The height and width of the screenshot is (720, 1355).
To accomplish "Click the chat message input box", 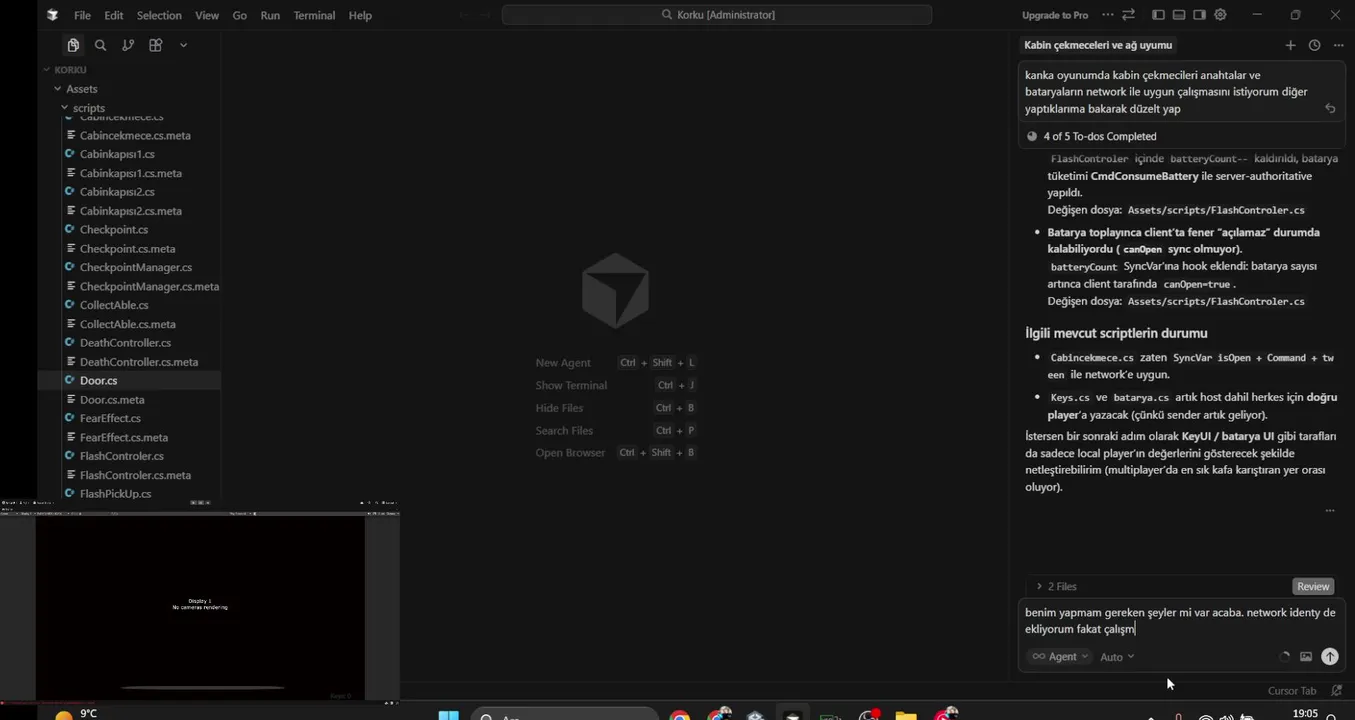I will (x=1180, y=621).
